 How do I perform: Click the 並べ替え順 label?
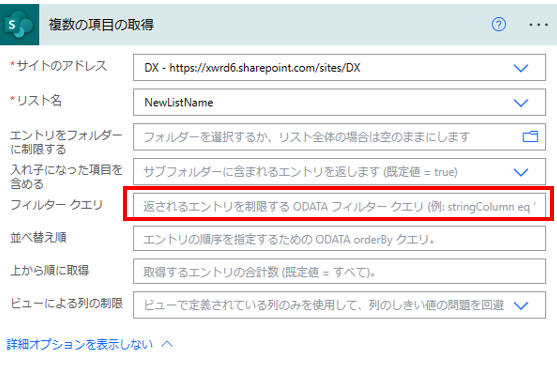coord(38,238)
